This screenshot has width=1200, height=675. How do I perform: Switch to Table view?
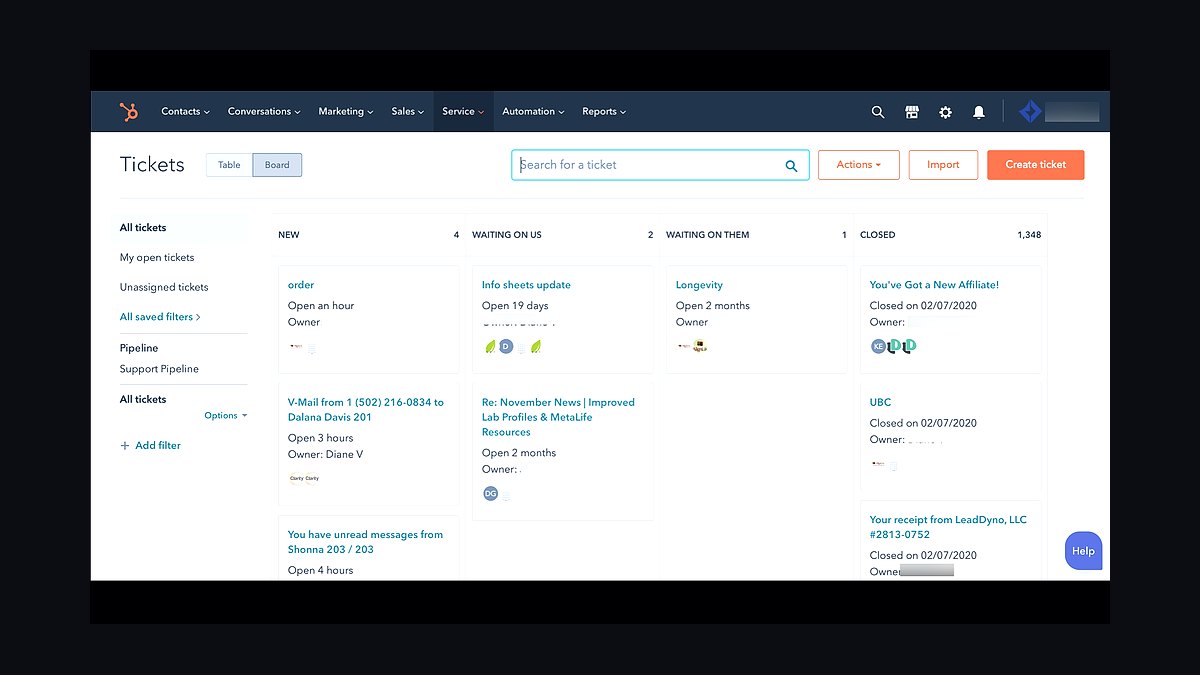[x=229, y=165]
